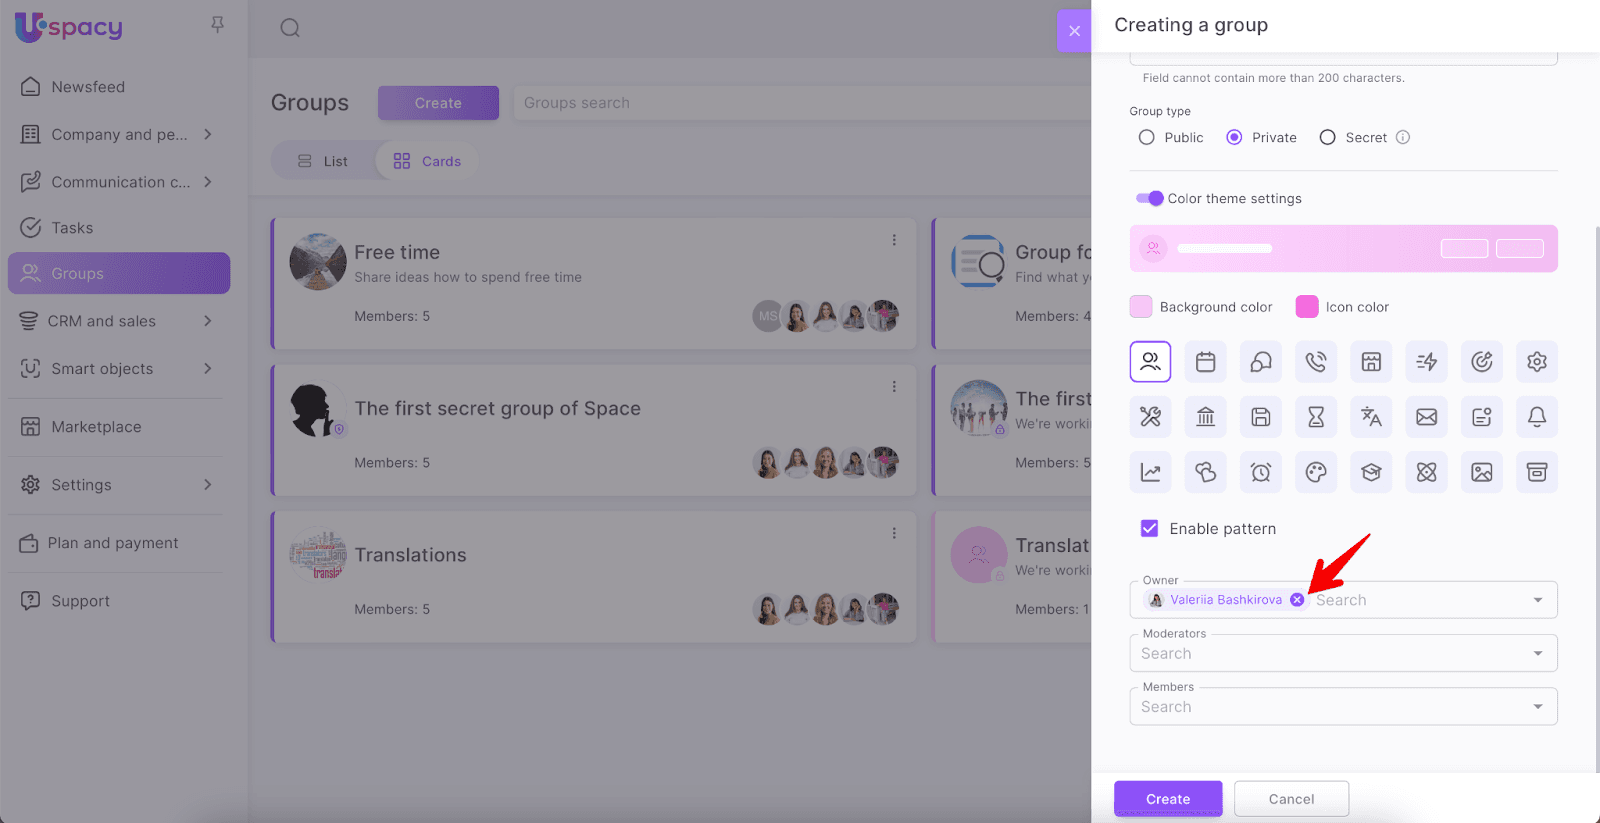Remove Valeriia Bashkirova as owner
Image resolution: width=1600 pixels, height=823 pixels.
pyautogui.click(x=1297, y=600)
